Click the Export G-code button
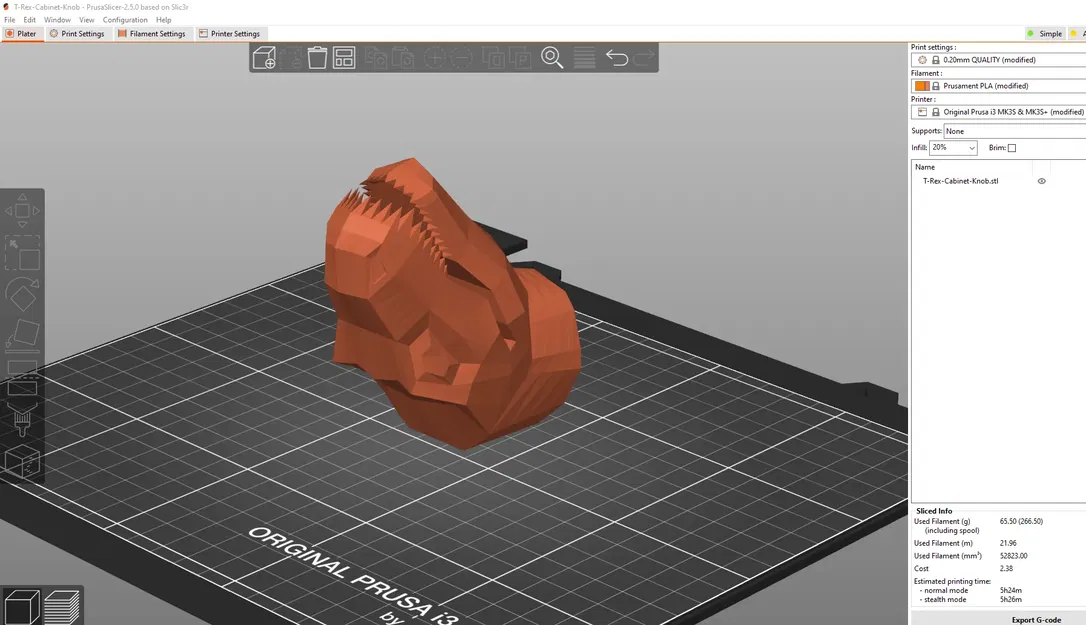The width and height of the screenshot is (1086, 625). [x=1035, y=620]
